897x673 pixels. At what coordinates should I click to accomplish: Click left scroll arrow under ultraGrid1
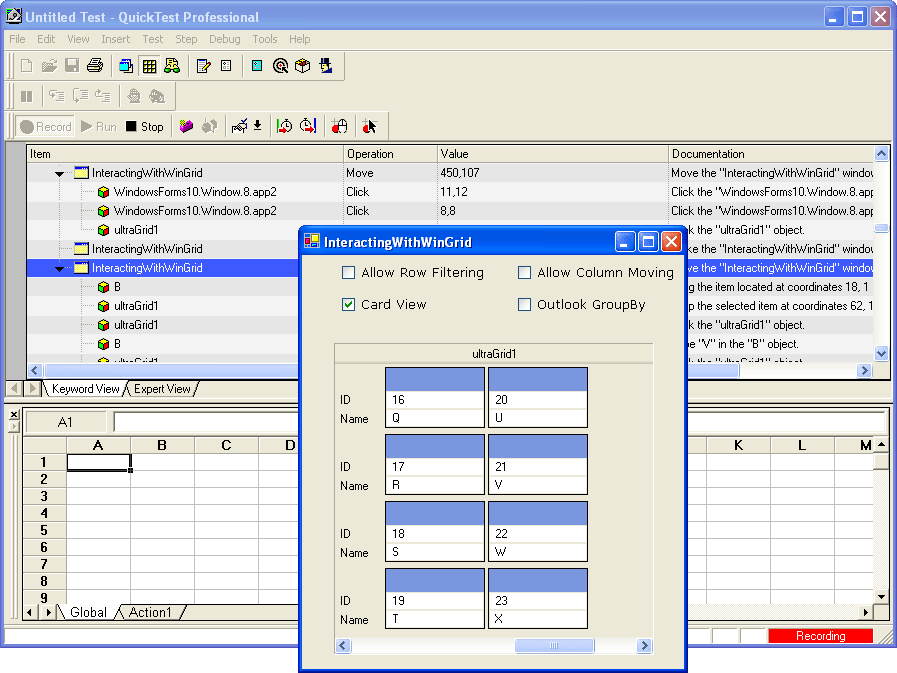[343, 646]
